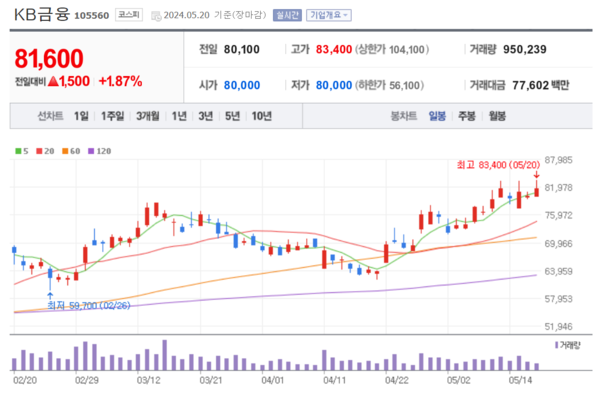Click the red 20-day moving average legend
Image resolution: width=600 pixels, height=393 pixels.
(x=45, y=151)
